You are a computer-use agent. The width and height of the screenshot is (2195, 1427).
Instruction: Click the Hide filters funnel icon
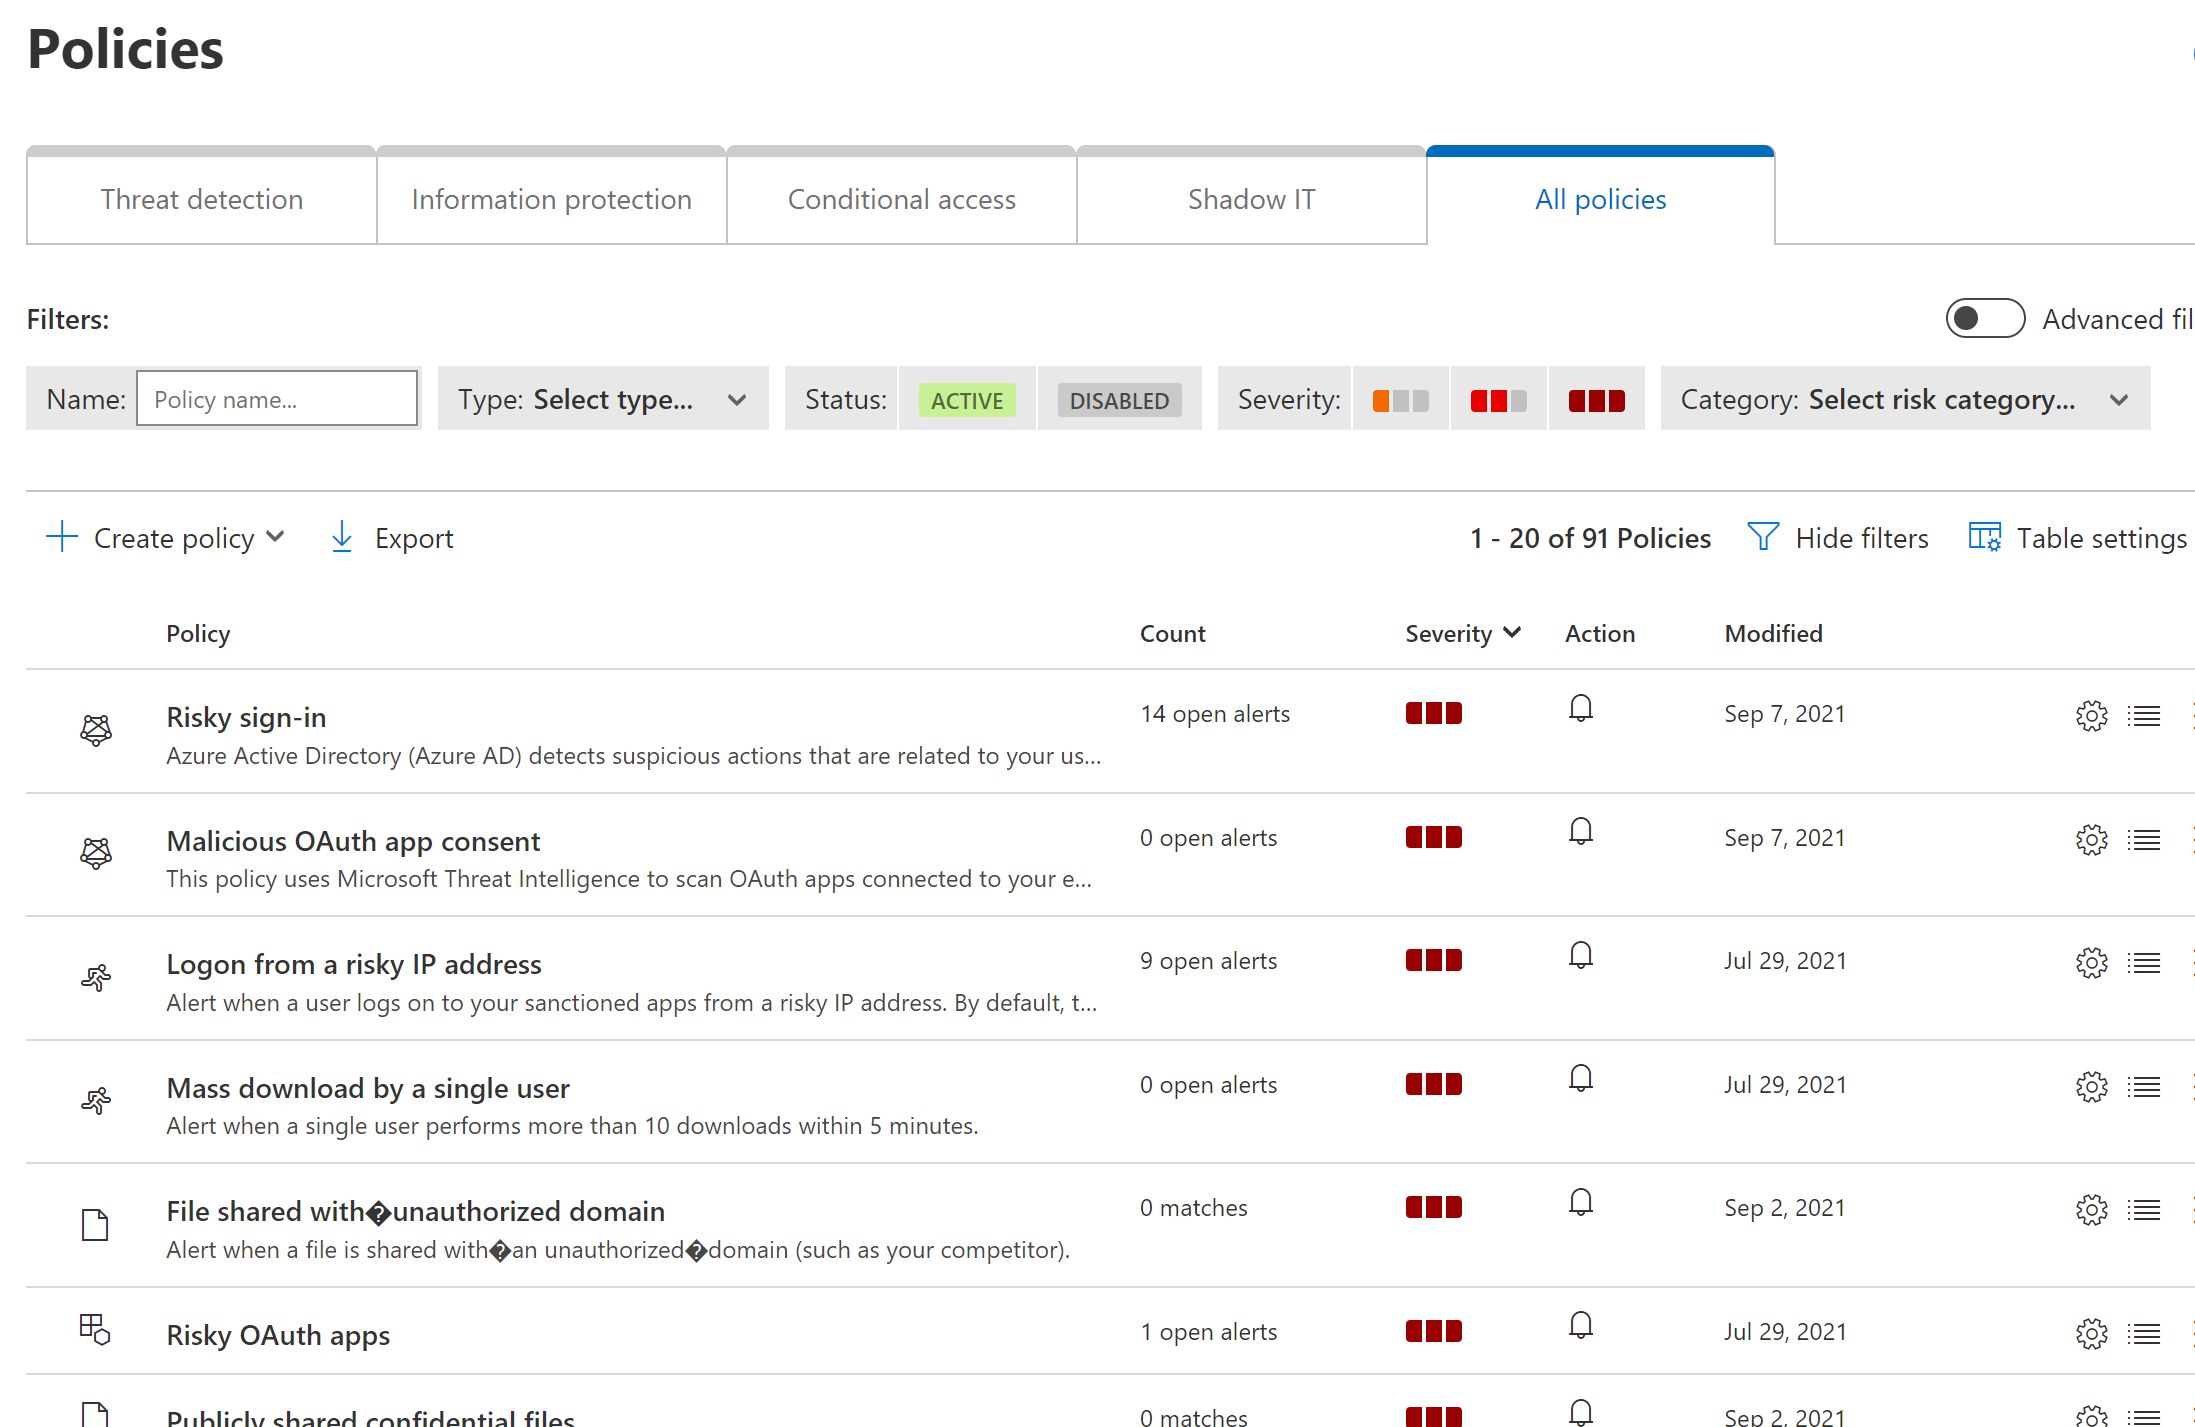[1762, 538]
